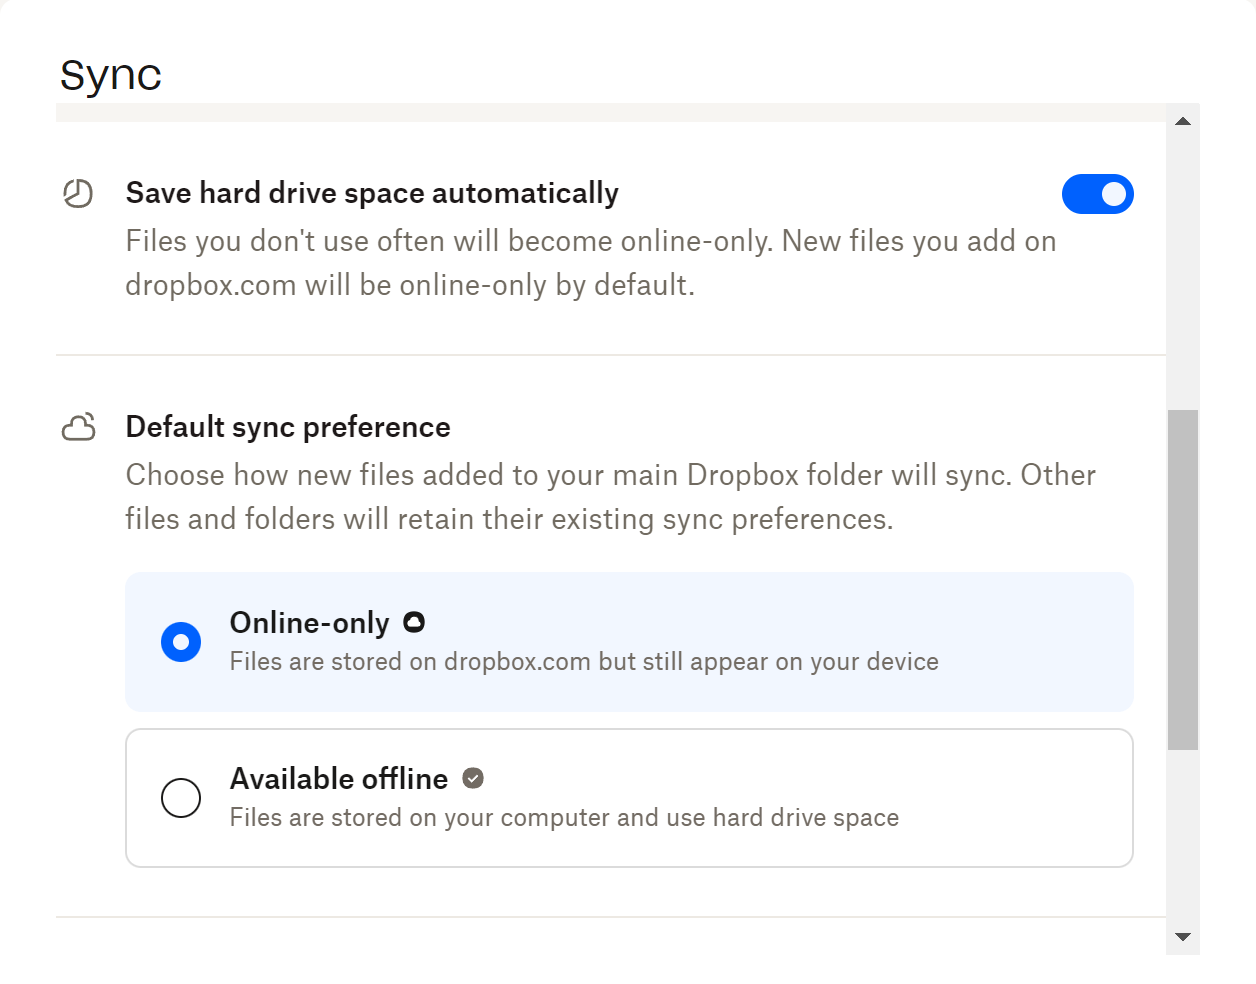Screen dimensions: 1256x984
Task: Click the scrollbar down arrow
Action: click(x=1183, y=937)
